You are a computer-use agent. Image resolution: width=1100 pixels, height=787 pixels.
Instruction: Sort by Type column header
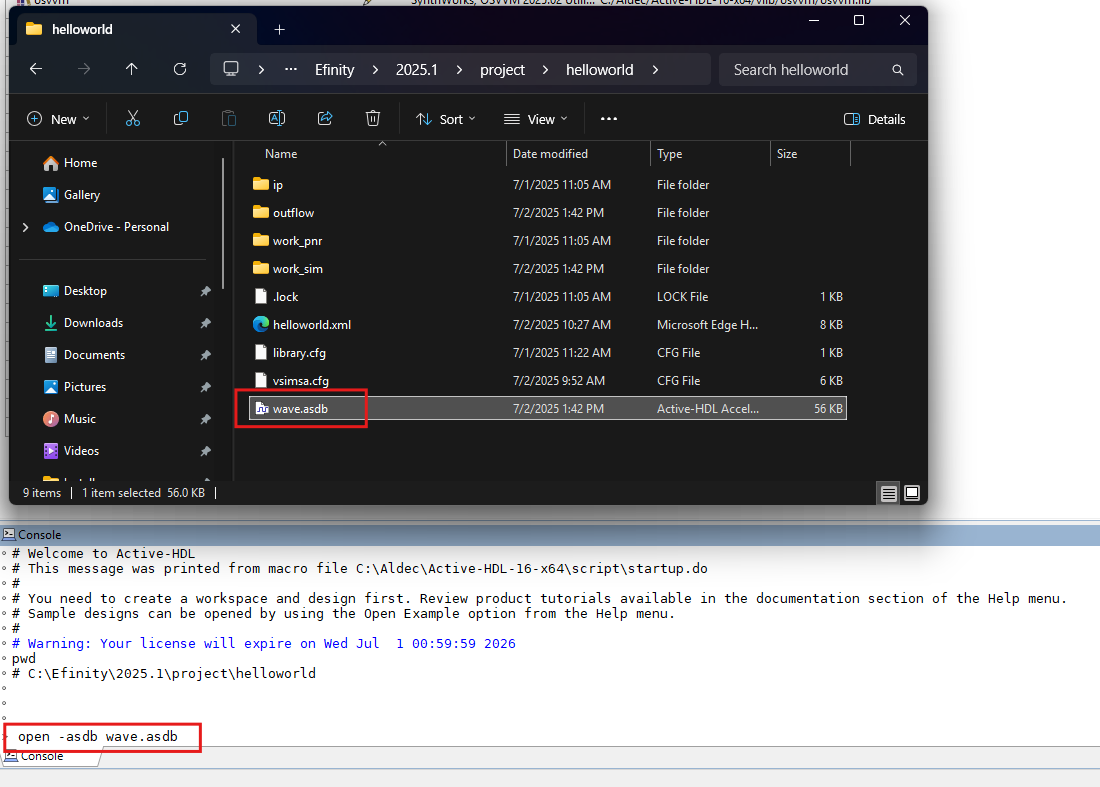(670, 154)
